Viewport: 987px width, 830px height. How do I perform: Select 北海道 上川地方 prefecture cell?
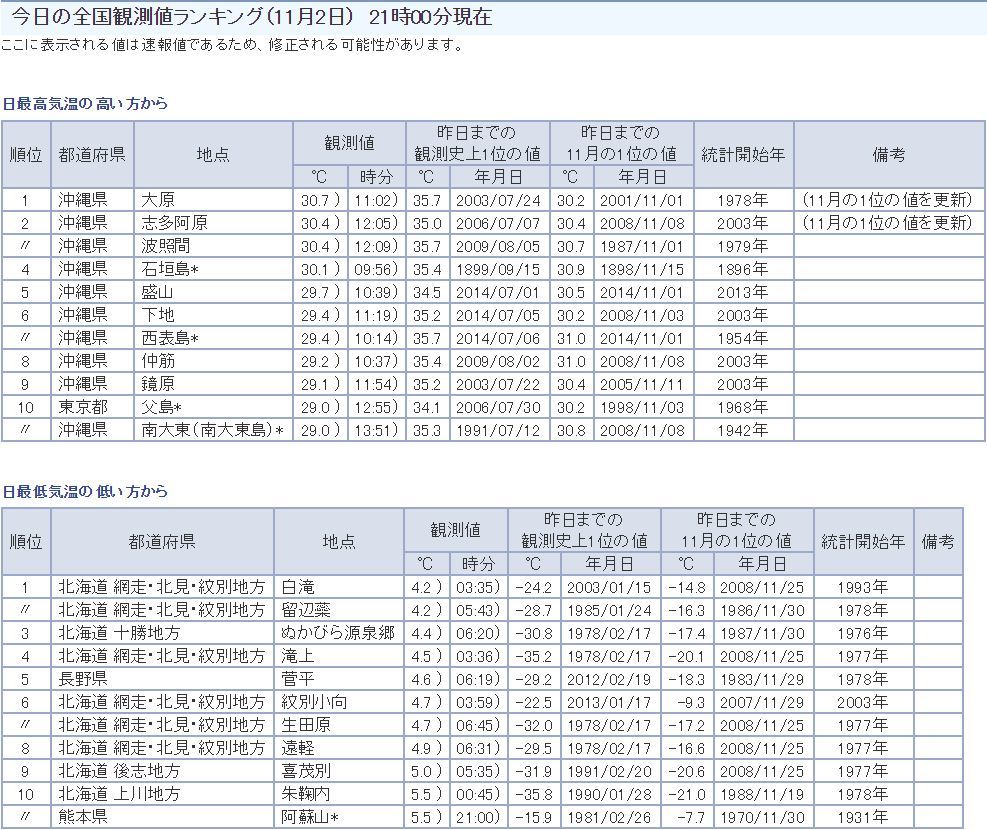pyautogui.click(x=162, y=794)
